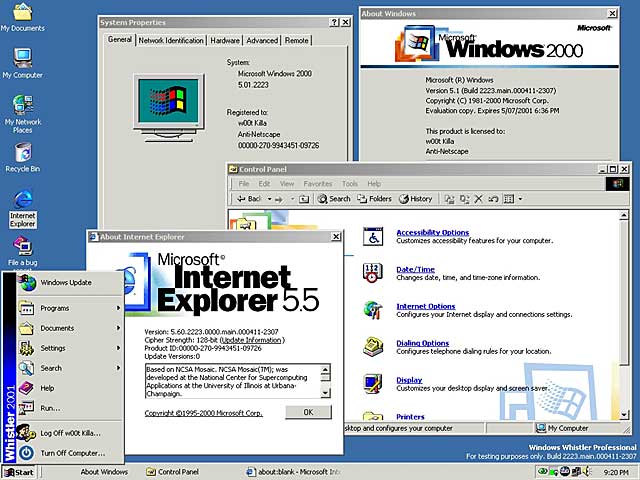640x480 pixels.
Task: Open Copyright 1995-2000 Microsoft Corp. link
Action: [x=204, y=413]
